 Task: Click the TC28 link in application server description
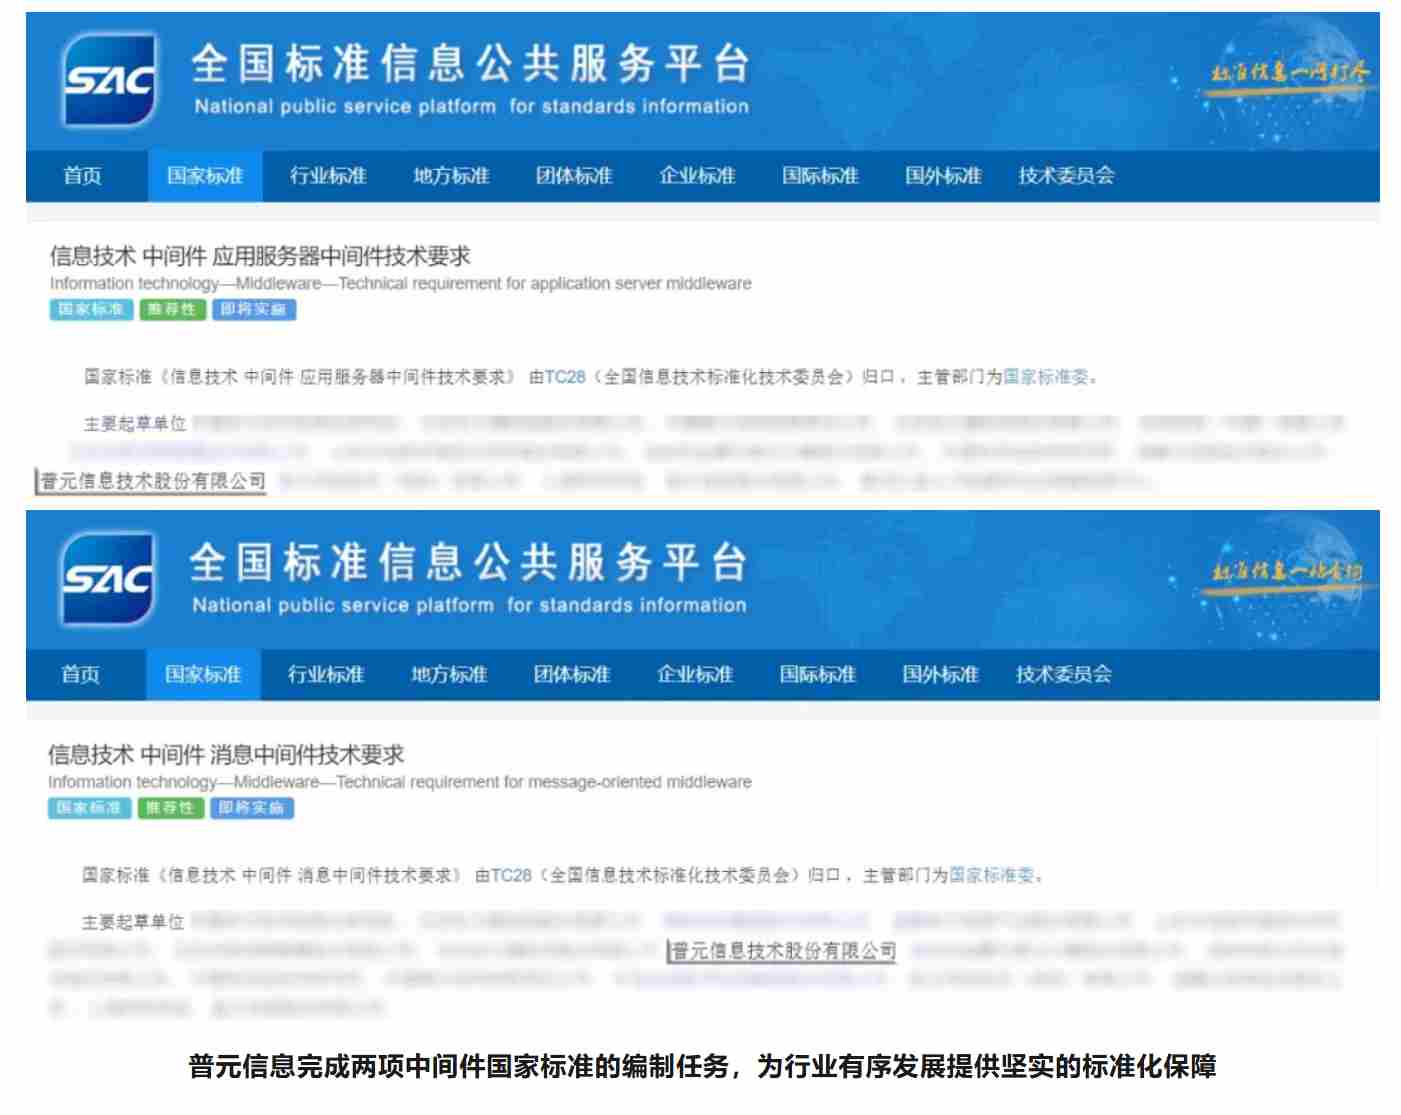(565, 377)
